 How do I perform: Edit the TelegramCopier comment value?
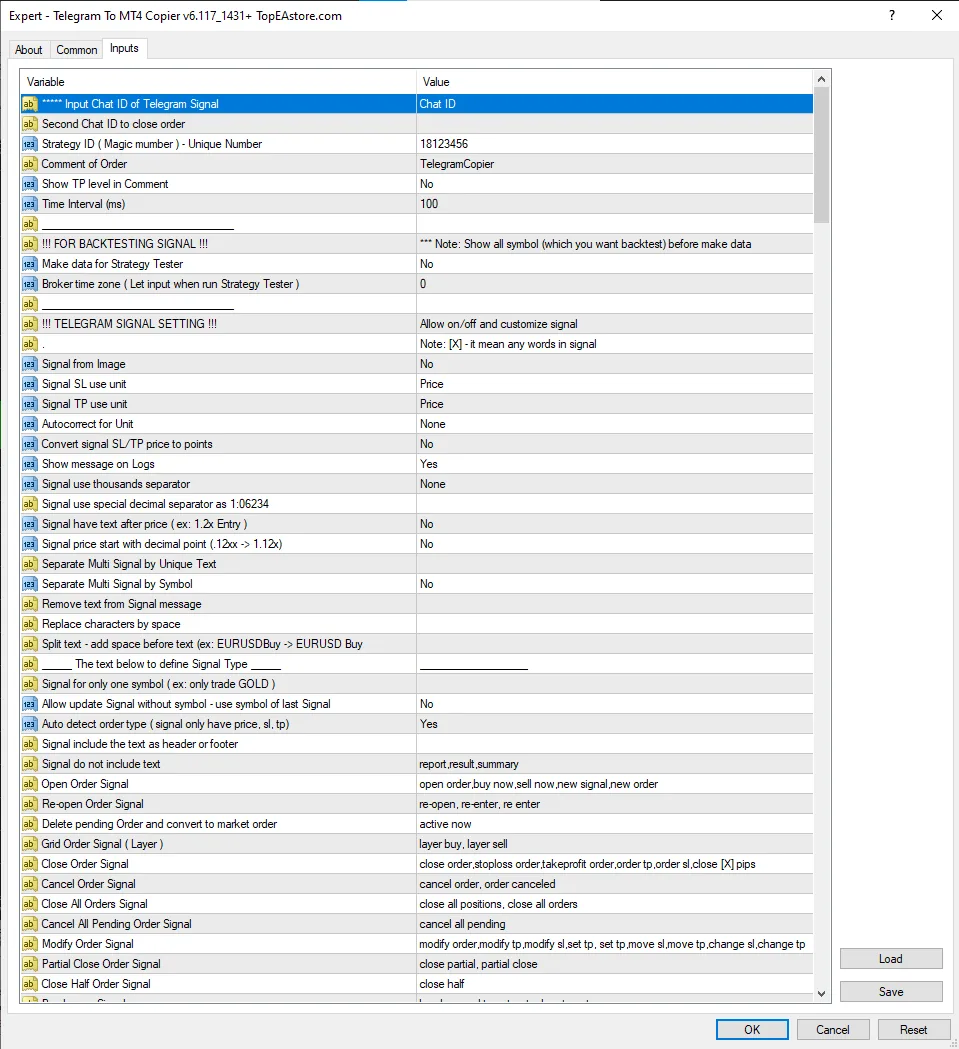614,164
